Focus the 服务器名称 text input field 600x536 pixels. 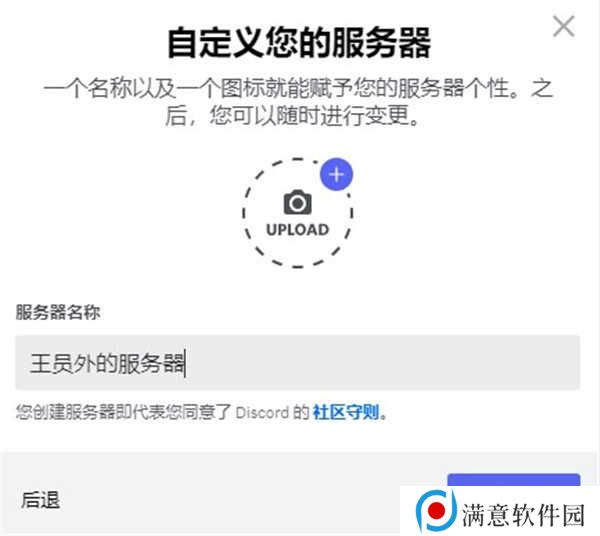[298, 363]
